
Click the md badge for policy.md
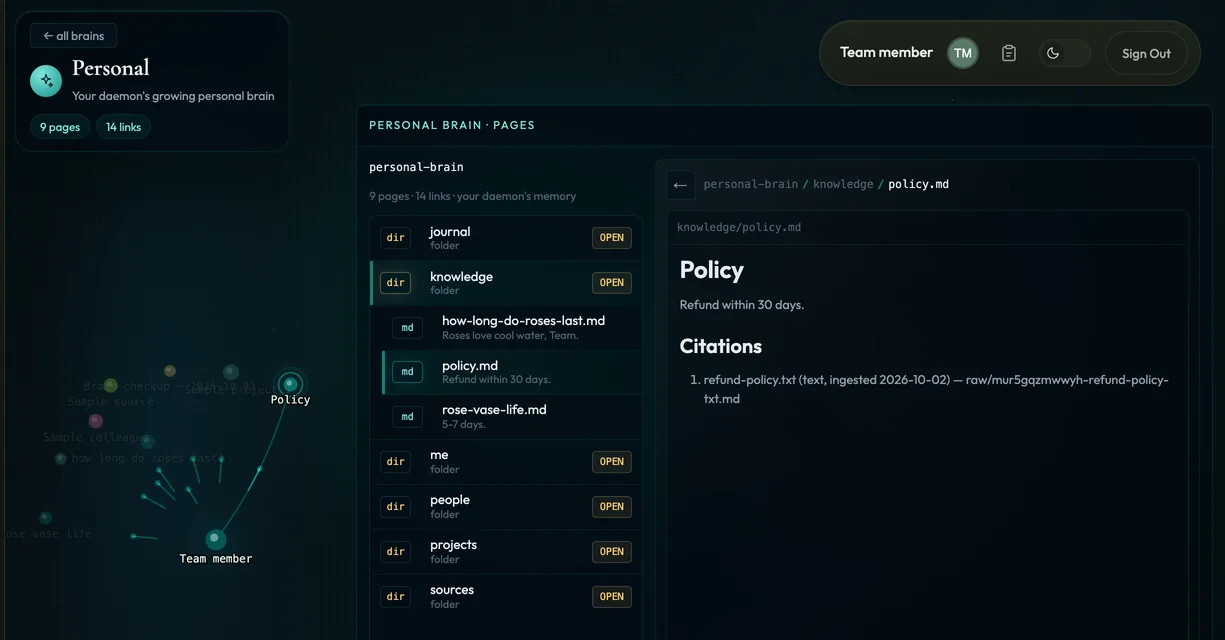click(407, 372)
